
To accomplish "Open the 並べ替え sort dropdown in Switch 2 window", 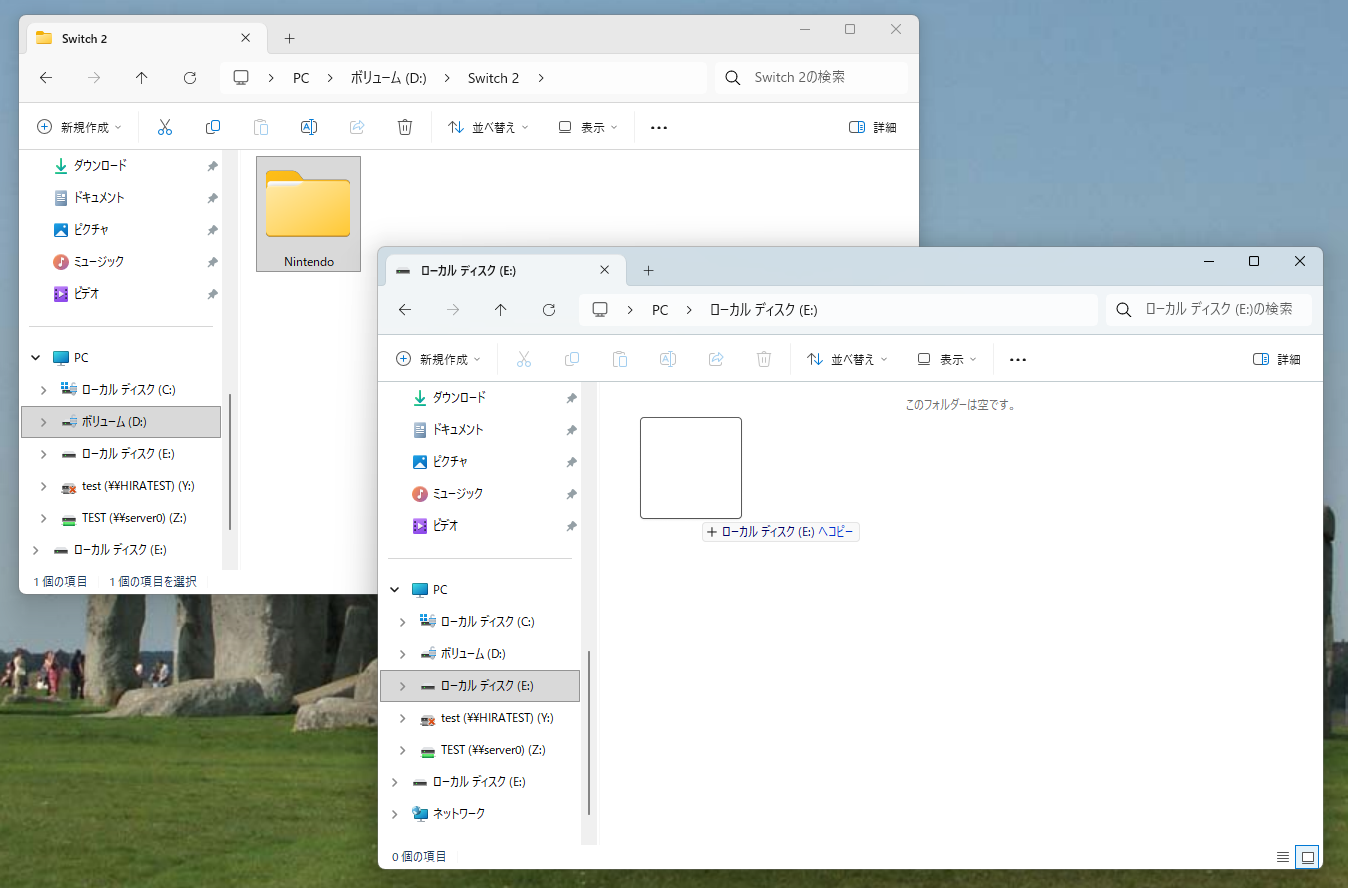I will [488, 127].
